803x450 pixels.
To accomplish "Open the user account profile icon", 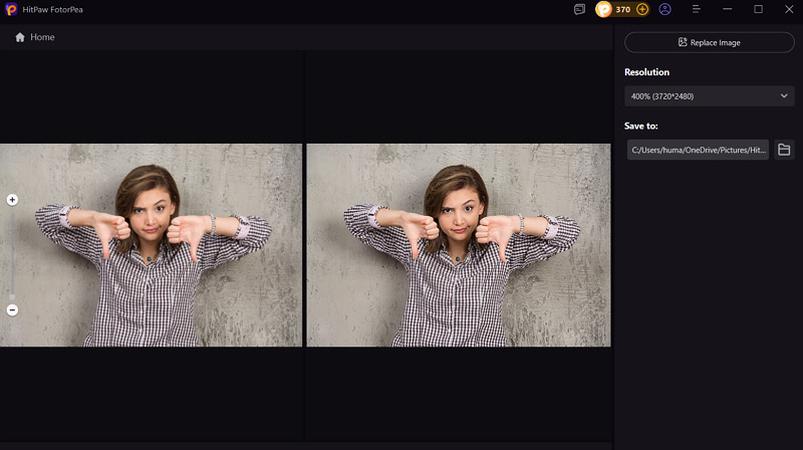I will pyautogui.click(x=665, y=9).
